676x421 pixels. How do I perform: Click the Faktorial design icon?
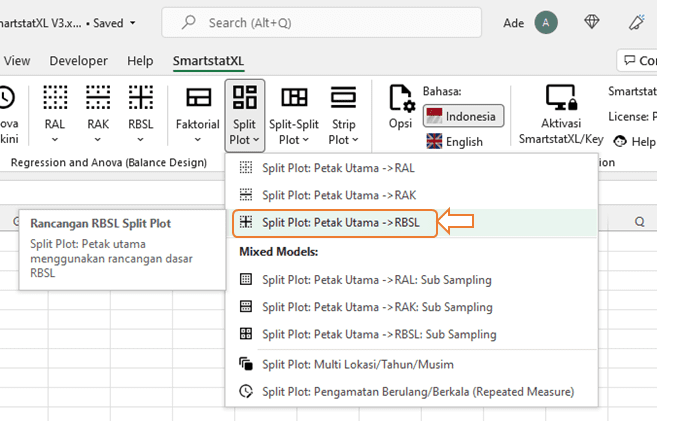[198, 97]
